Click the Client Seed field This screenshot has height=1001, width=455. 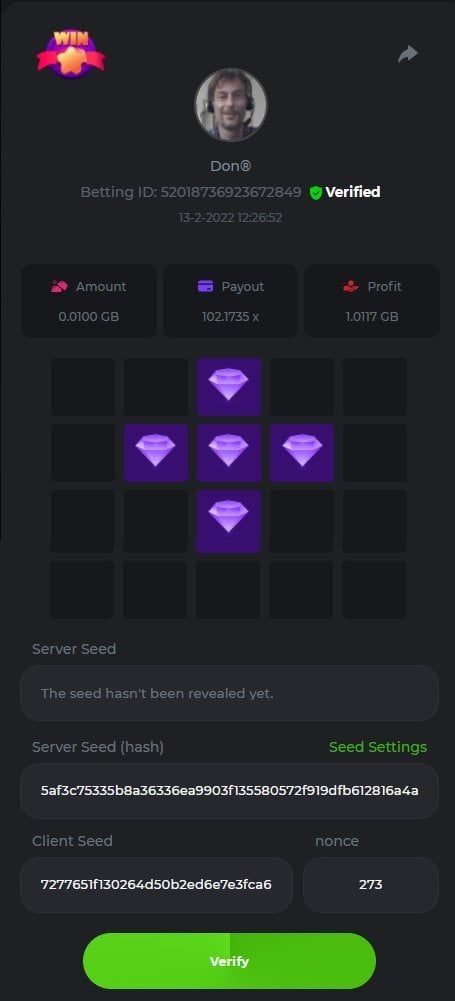pos(156,885)
